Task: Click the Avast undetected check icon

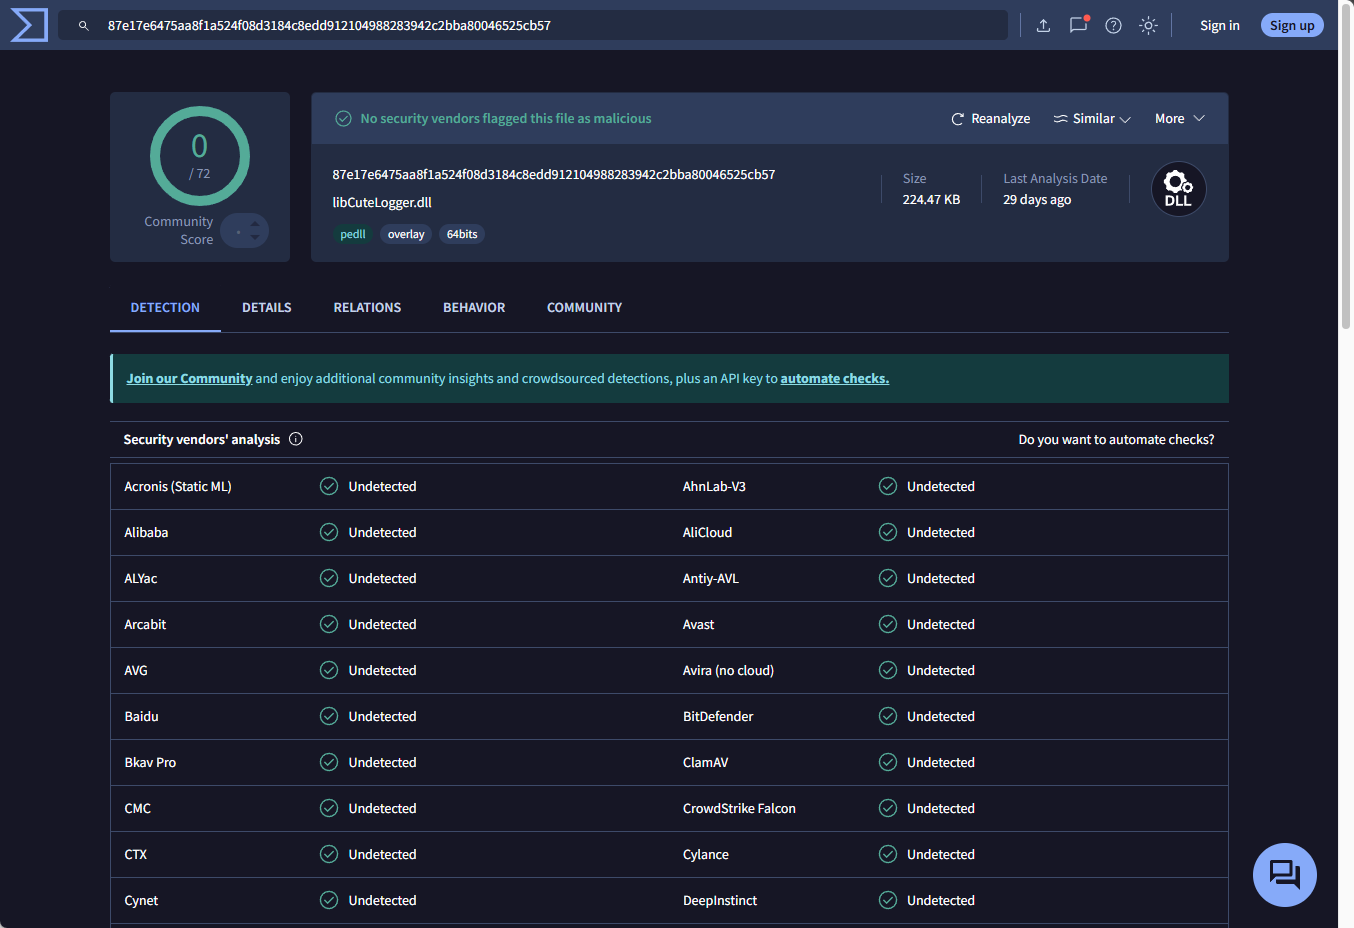Action: [888, 624]
